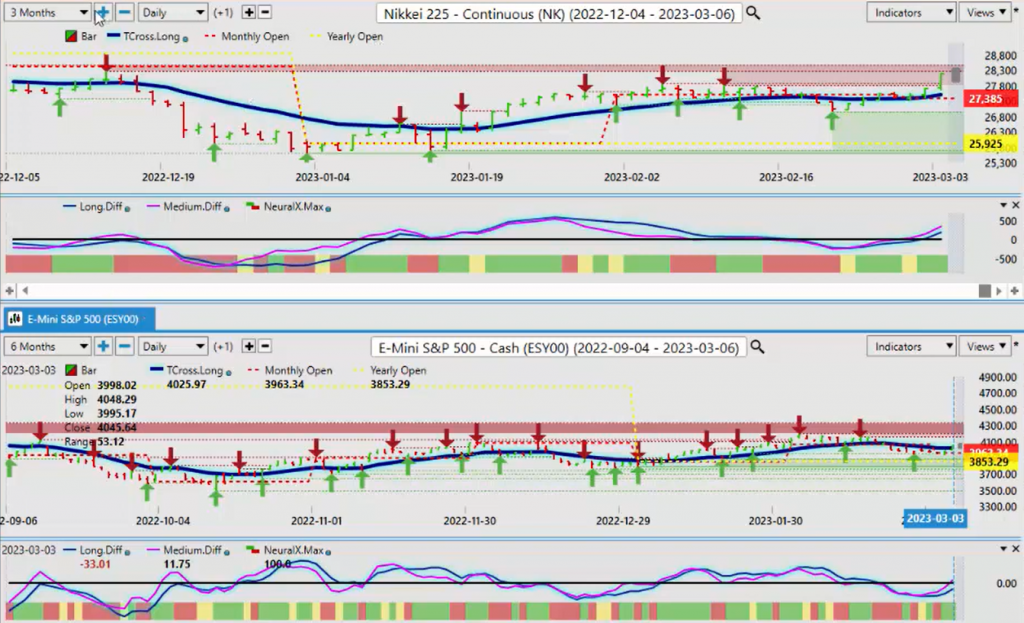Click the scrollbar's right arrow
The image size is (1024, 623).
click(x=999, y=291)
